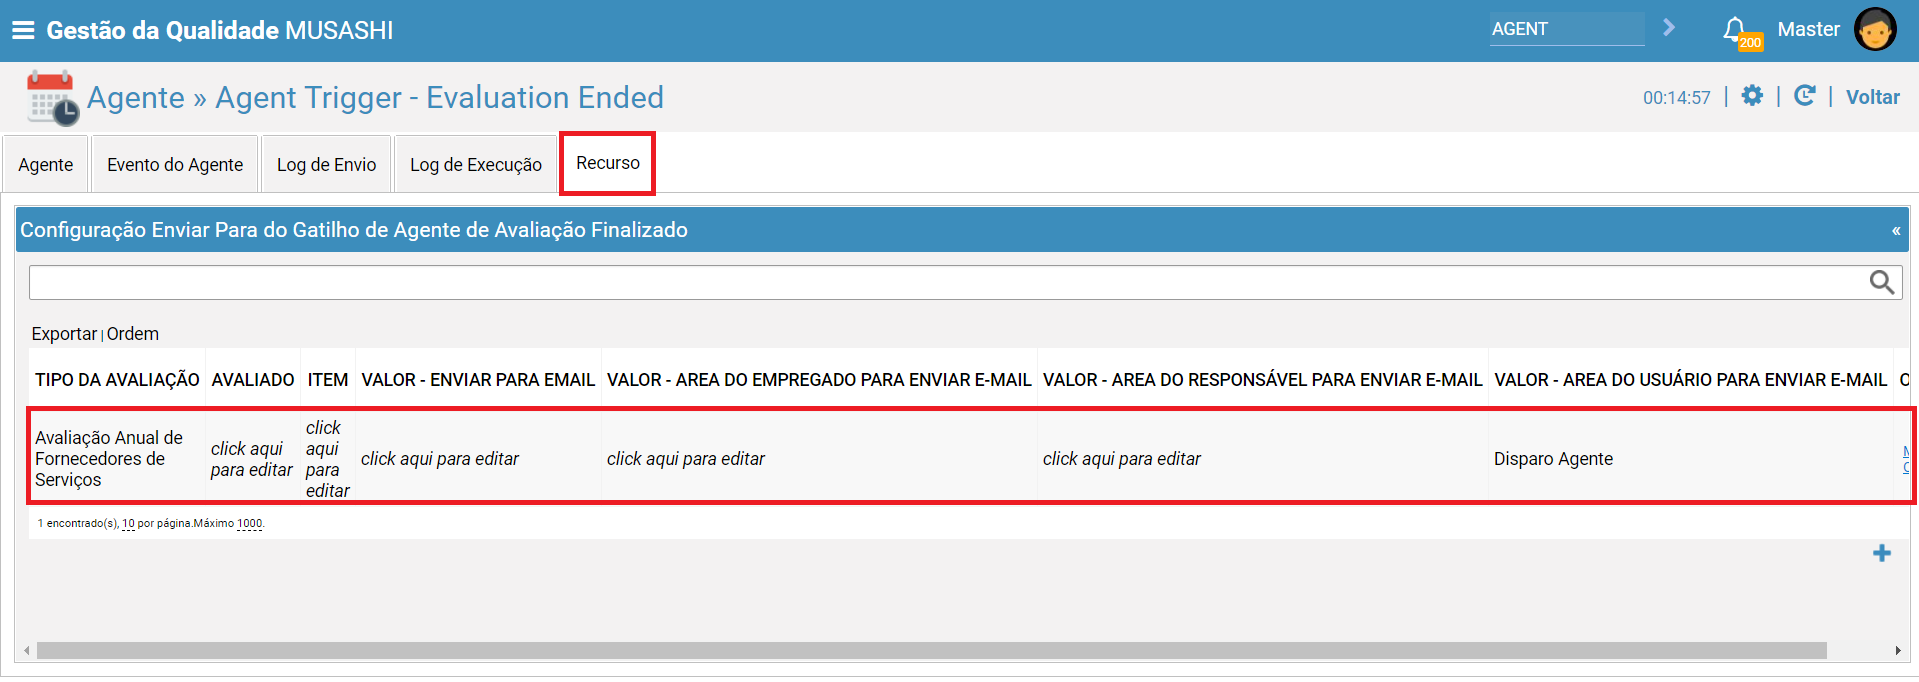
Task: Click VALOR - AREA DO USUÁRIO header
Action: point(1690,380)
